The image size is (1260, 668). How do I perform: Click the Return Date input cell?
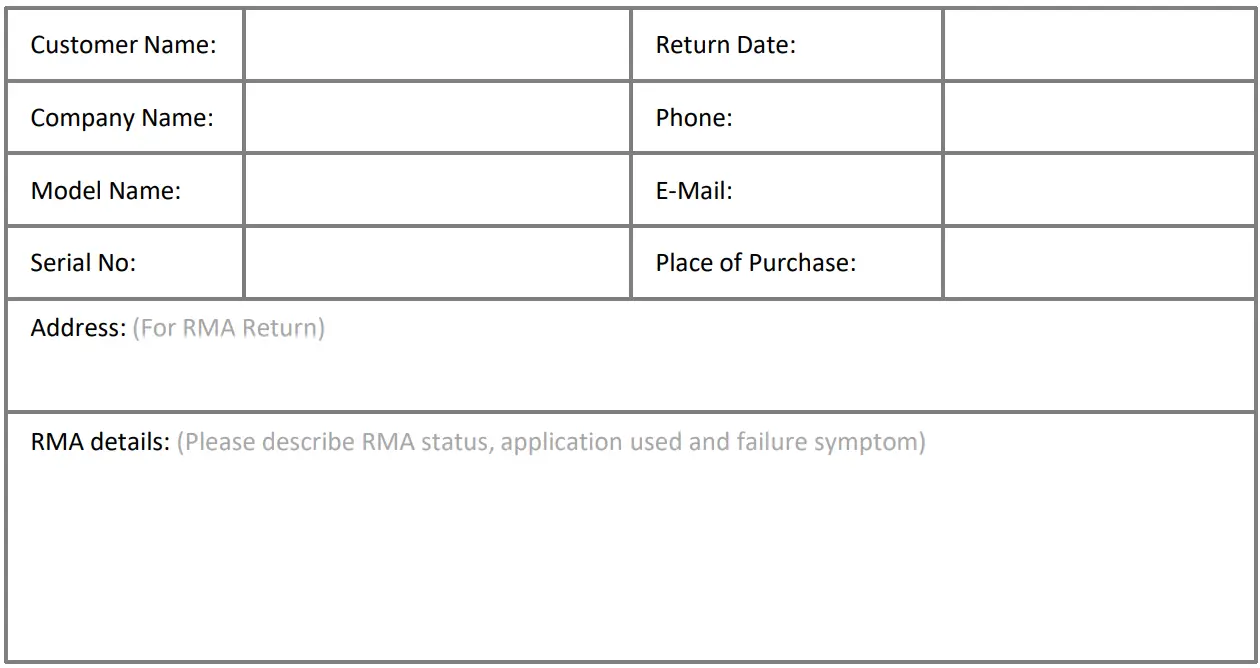coord(1098,45)
